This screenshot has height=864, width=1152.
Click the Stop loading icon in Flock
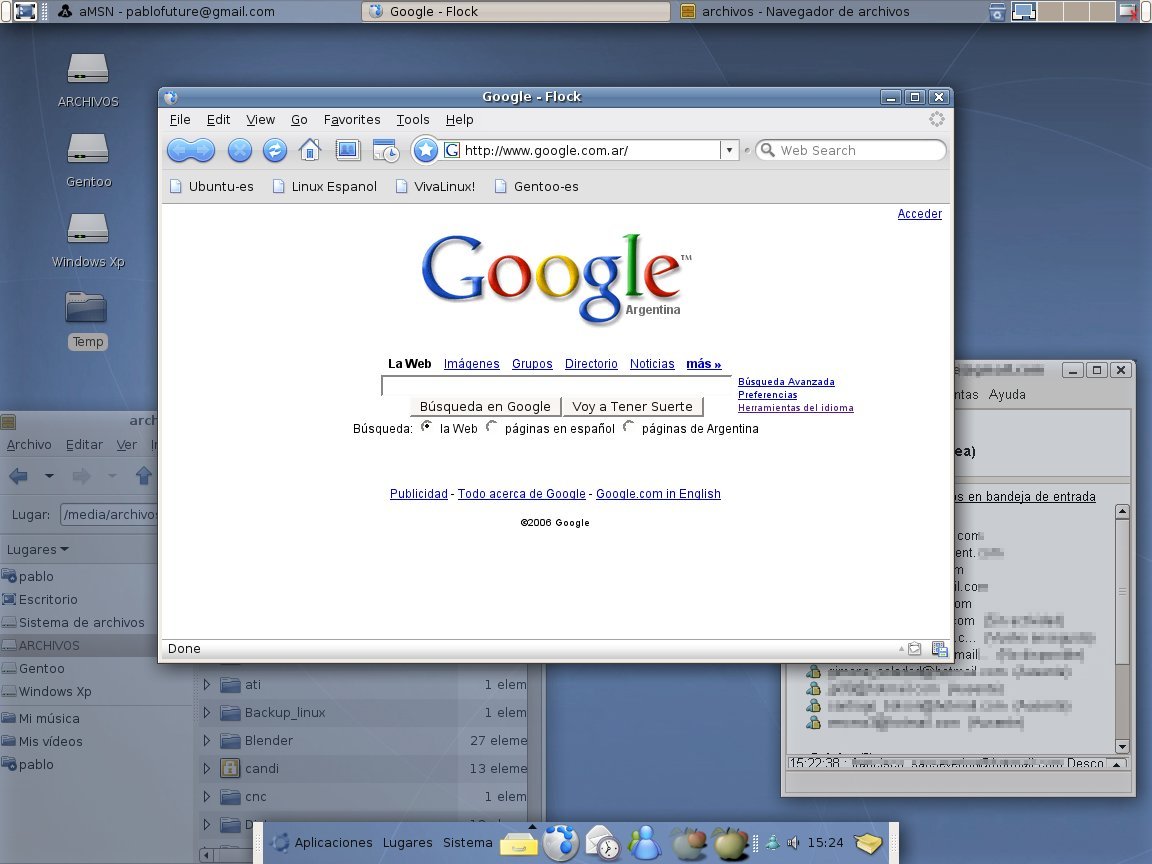[240, 151]
